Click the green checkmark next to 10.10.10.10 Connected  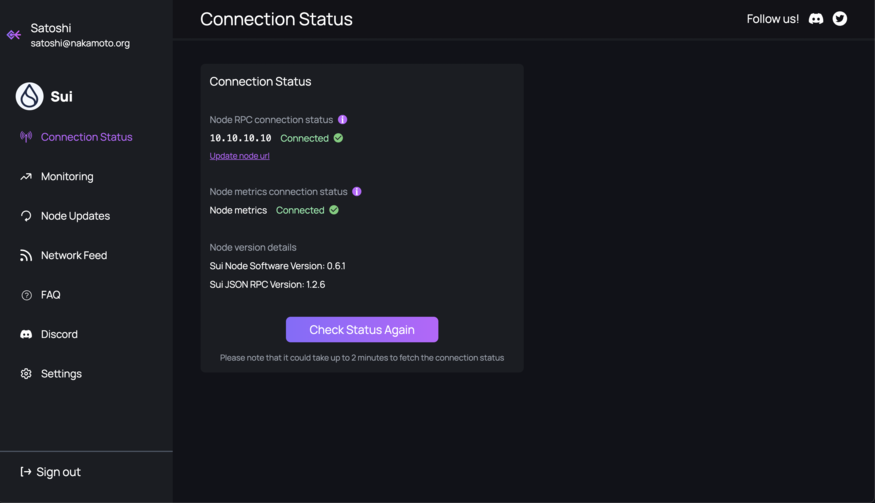[x=338, y=138]
